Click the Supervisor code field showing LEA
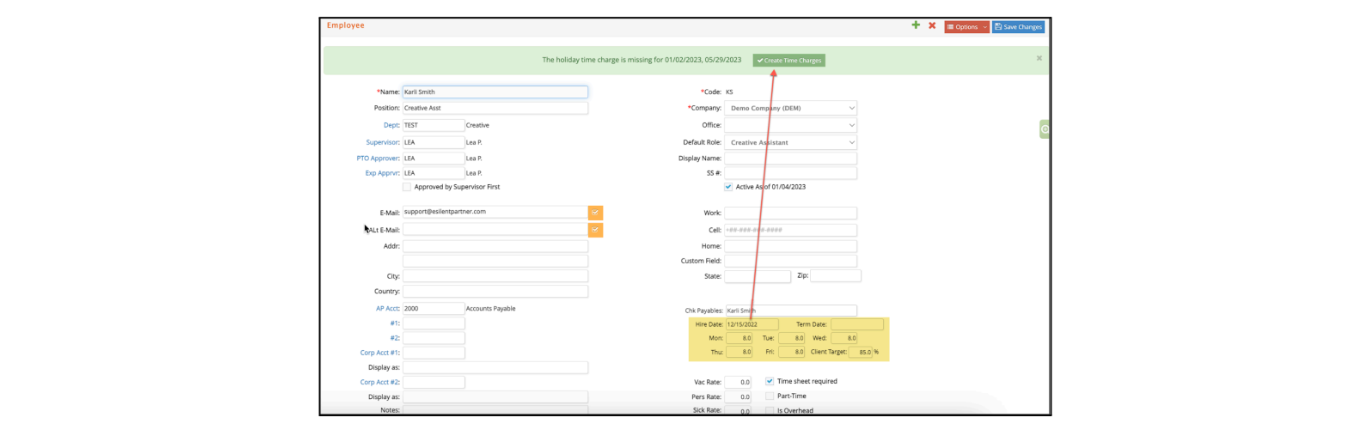 pos(433,143)
